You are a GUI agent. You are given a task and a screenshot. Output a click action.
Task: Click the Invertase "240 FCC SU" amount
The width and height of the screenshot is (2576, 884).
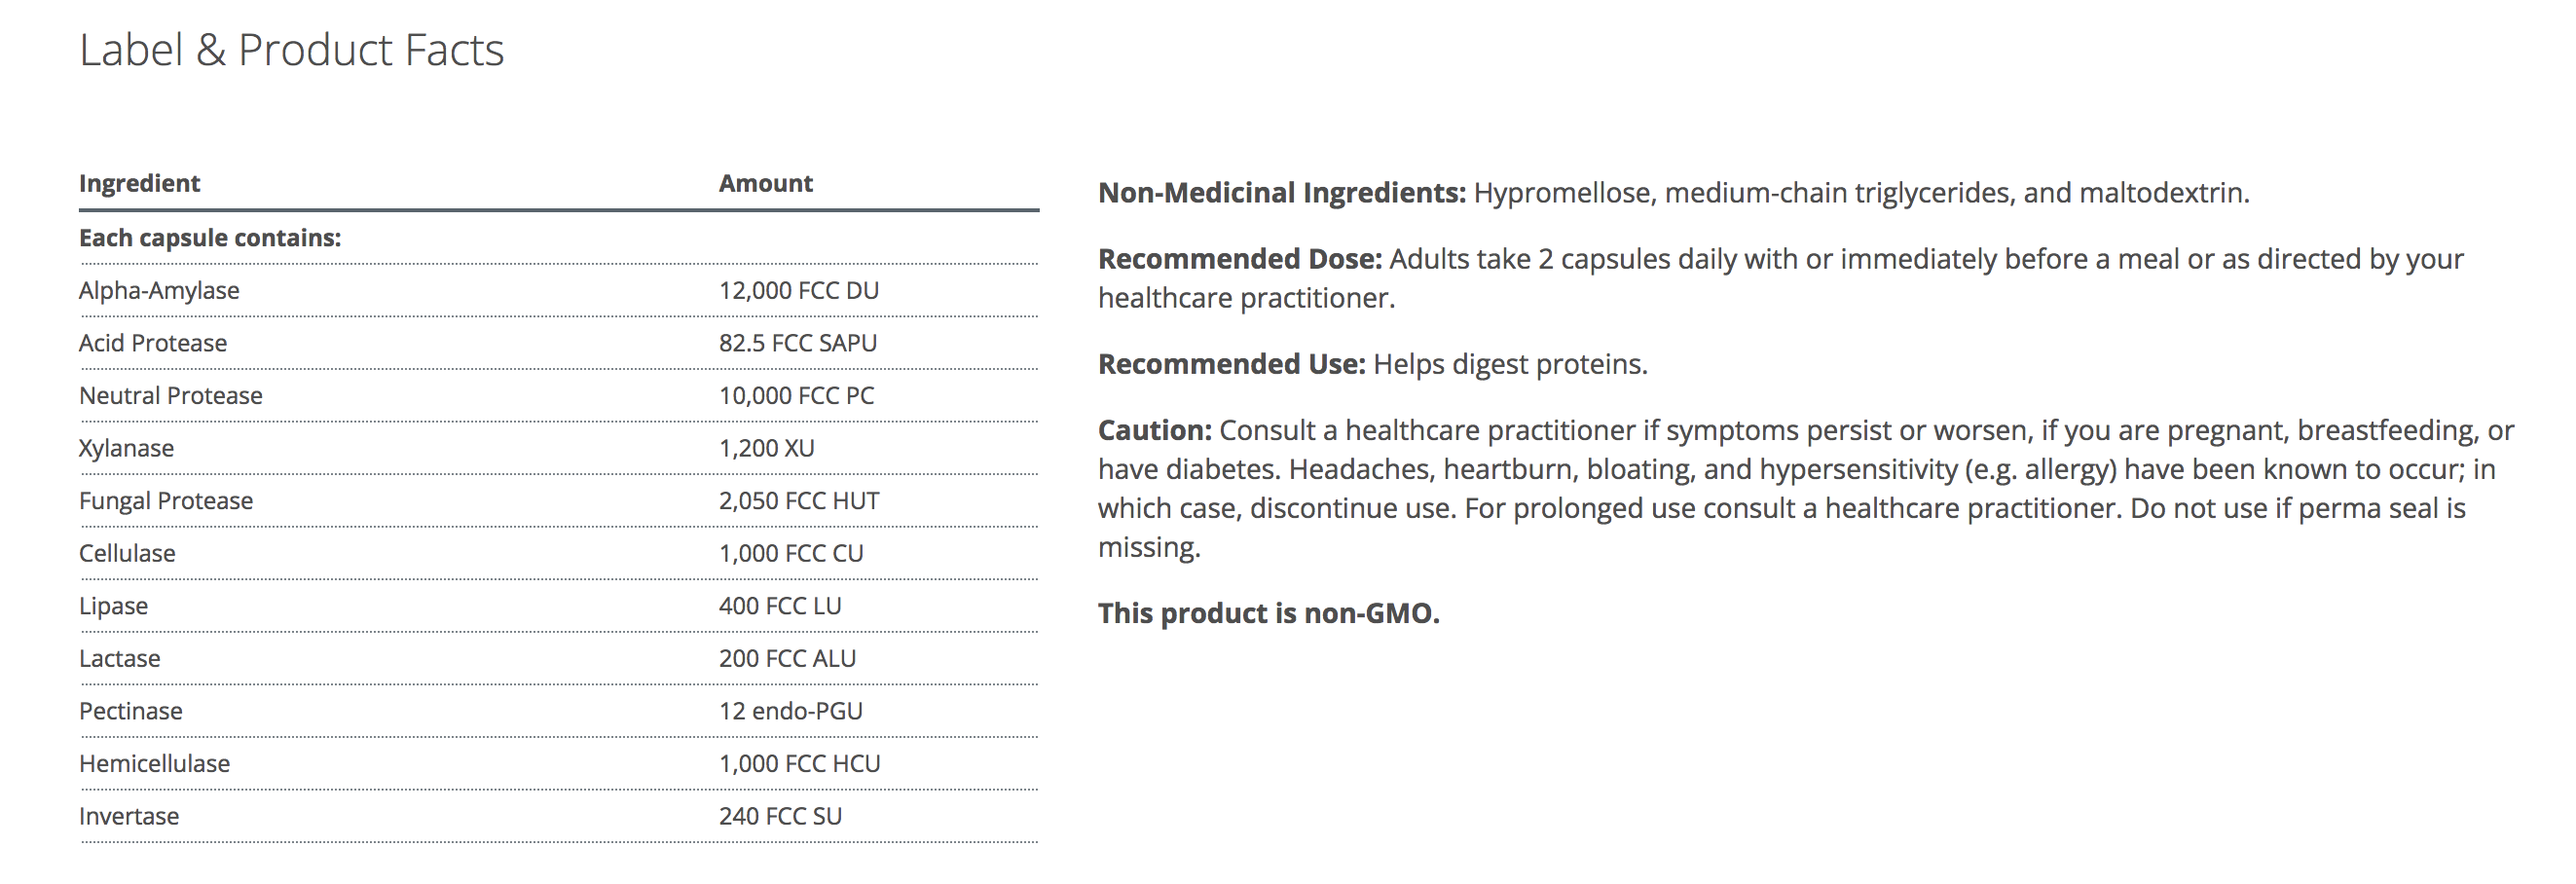[x=779, y=817]
